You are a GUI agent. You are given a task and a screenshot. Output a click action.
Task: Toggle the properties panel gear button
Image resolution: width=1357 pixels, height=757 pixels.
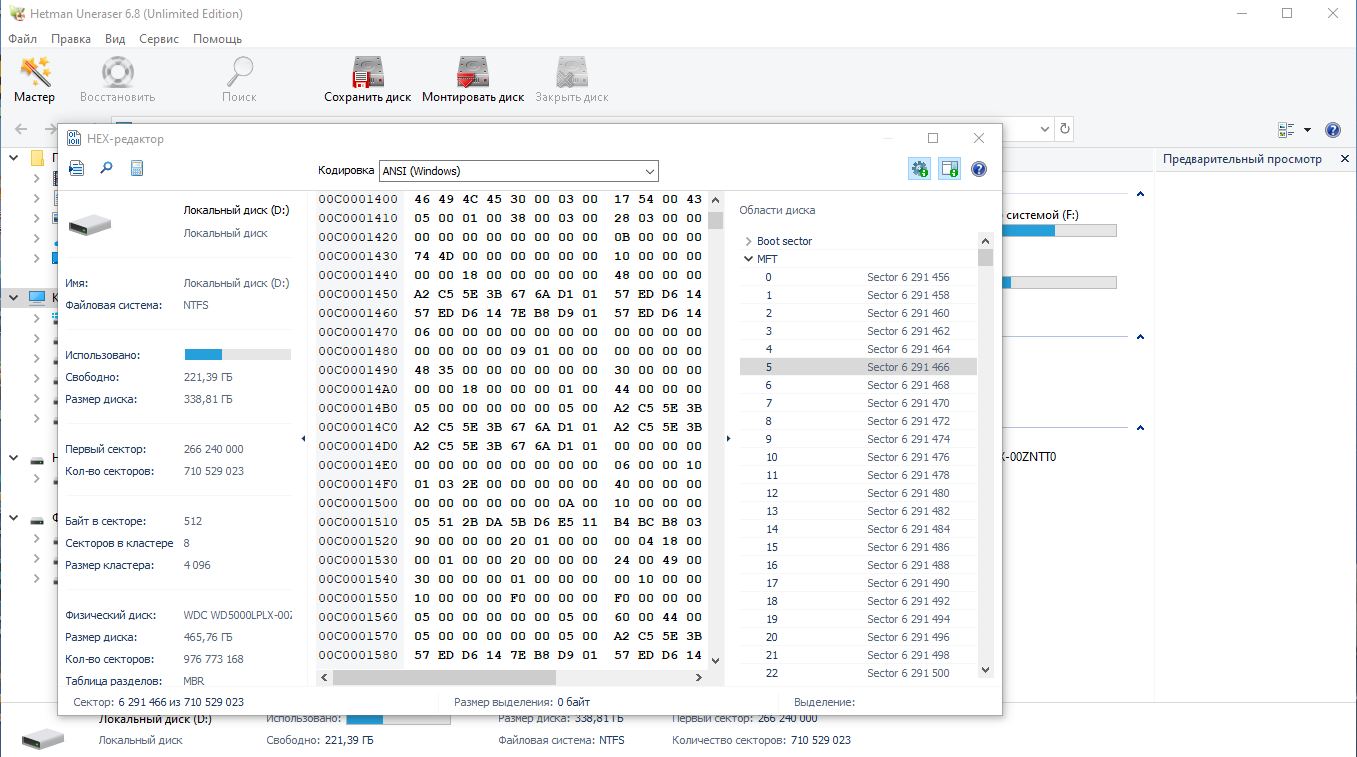[919, 169]
